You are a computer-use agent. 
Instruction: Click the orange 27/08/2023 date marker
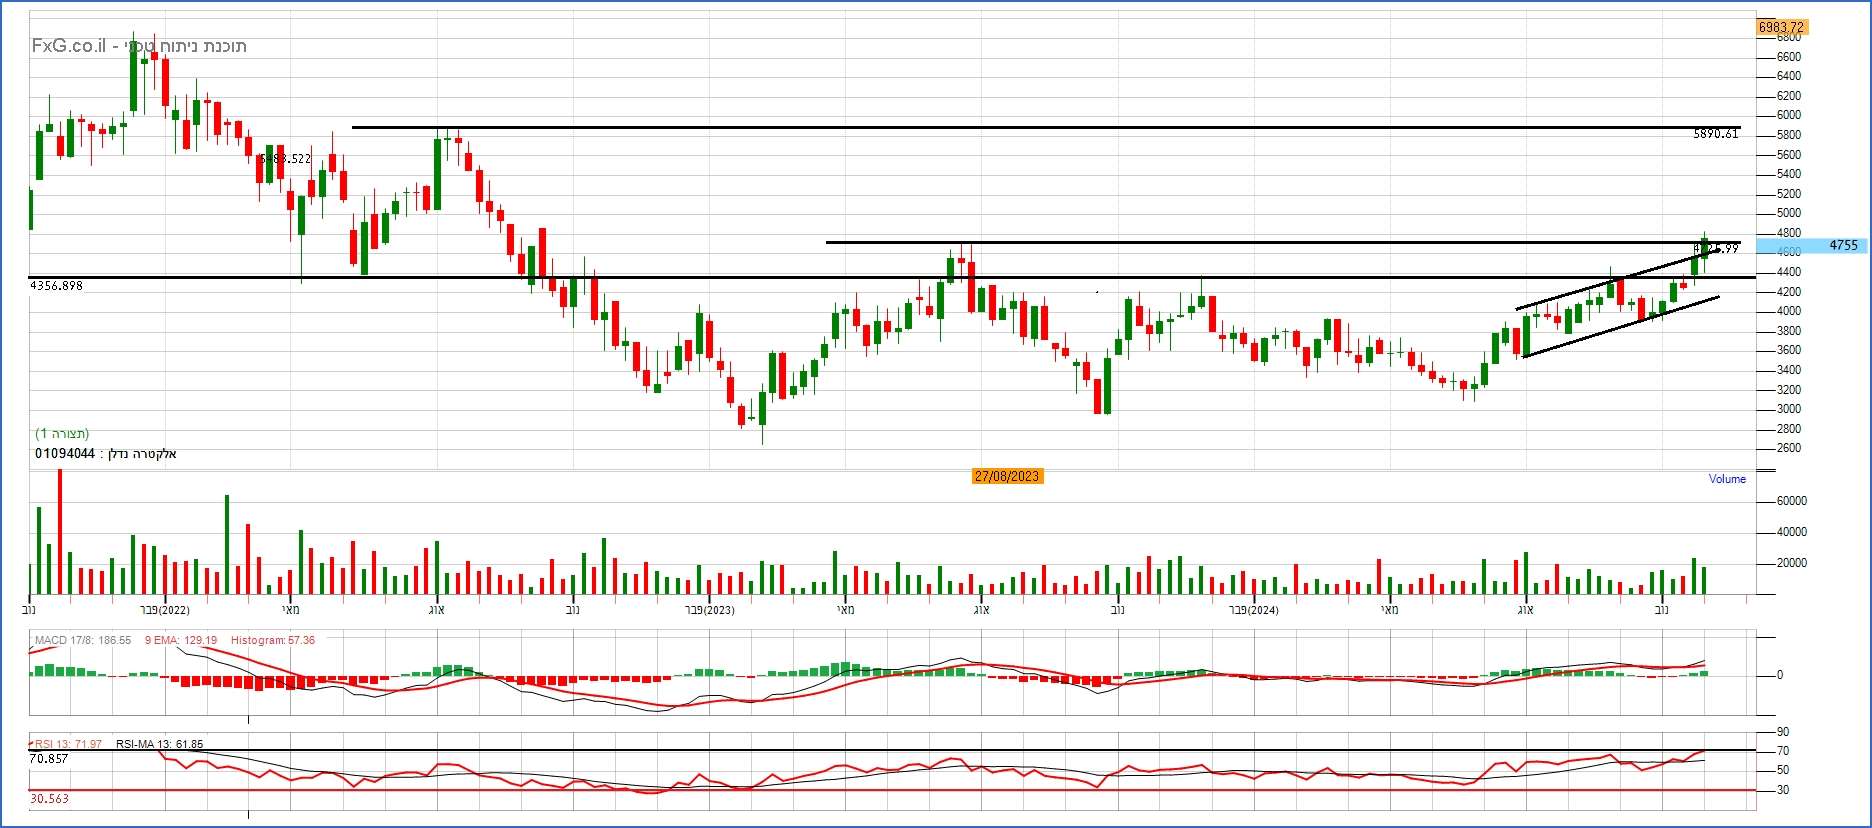pos(1007,476)
